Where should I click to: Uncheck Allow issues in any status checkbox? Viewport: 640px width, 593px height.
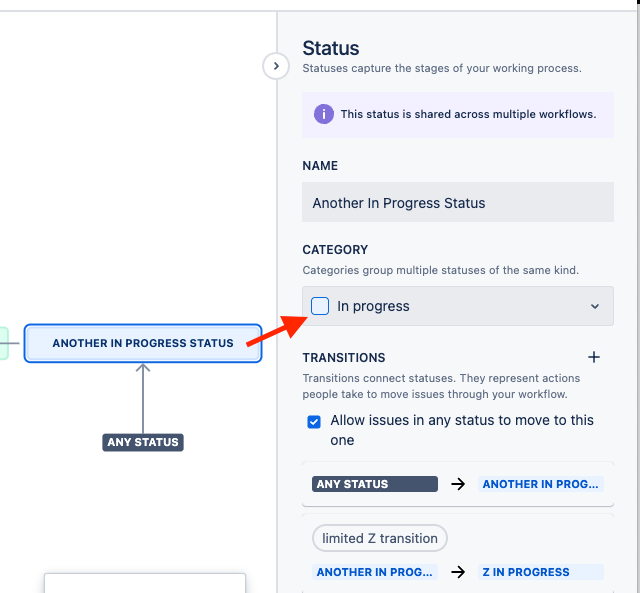click(314, 422)
